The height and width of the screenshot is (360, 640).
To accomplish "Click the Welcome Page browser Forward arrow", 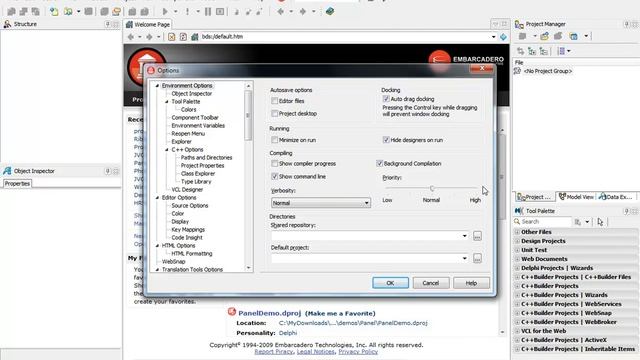I will (x=149, y=37).
